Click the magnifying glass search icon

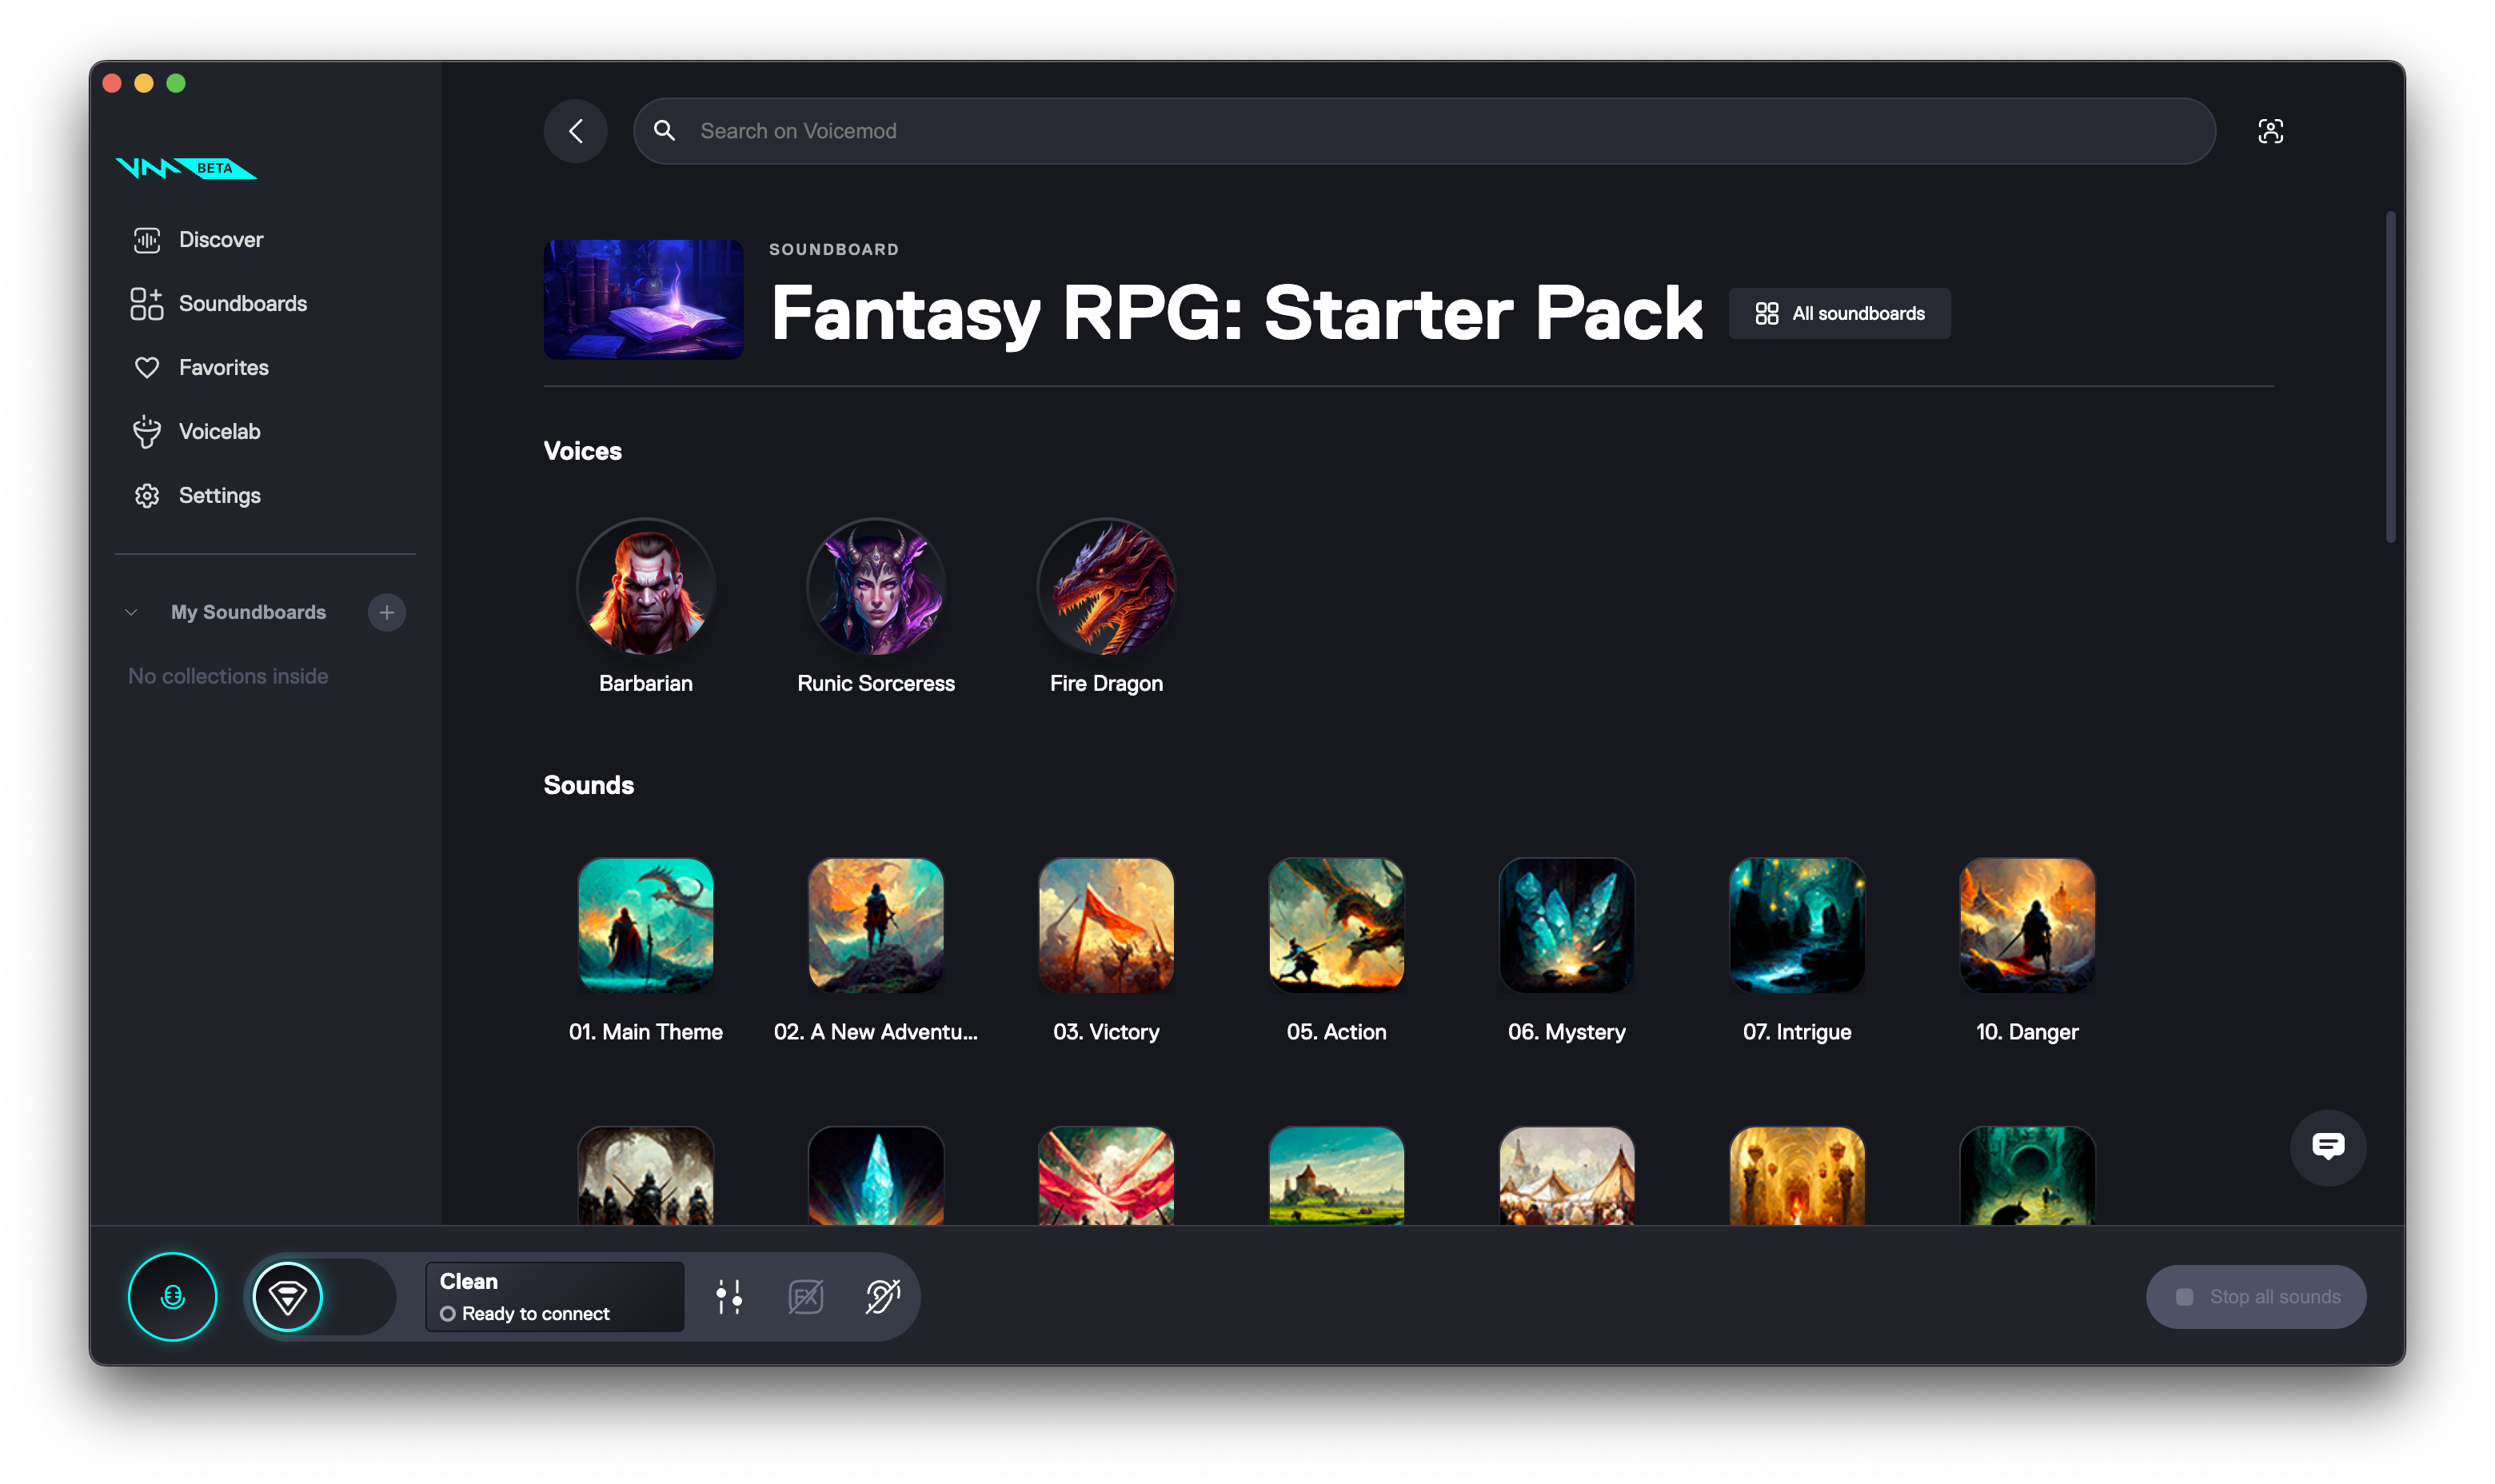(x=664, y=131)
